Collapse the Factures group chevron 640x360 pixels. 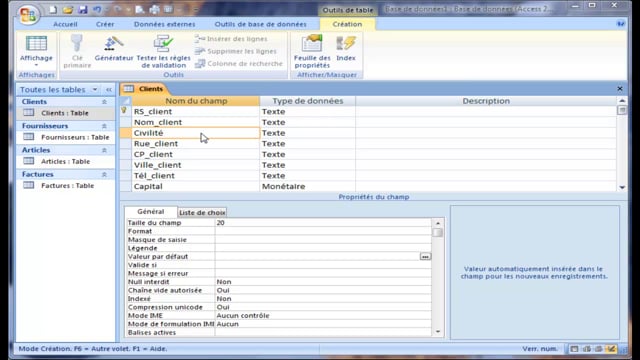[104, 174]
